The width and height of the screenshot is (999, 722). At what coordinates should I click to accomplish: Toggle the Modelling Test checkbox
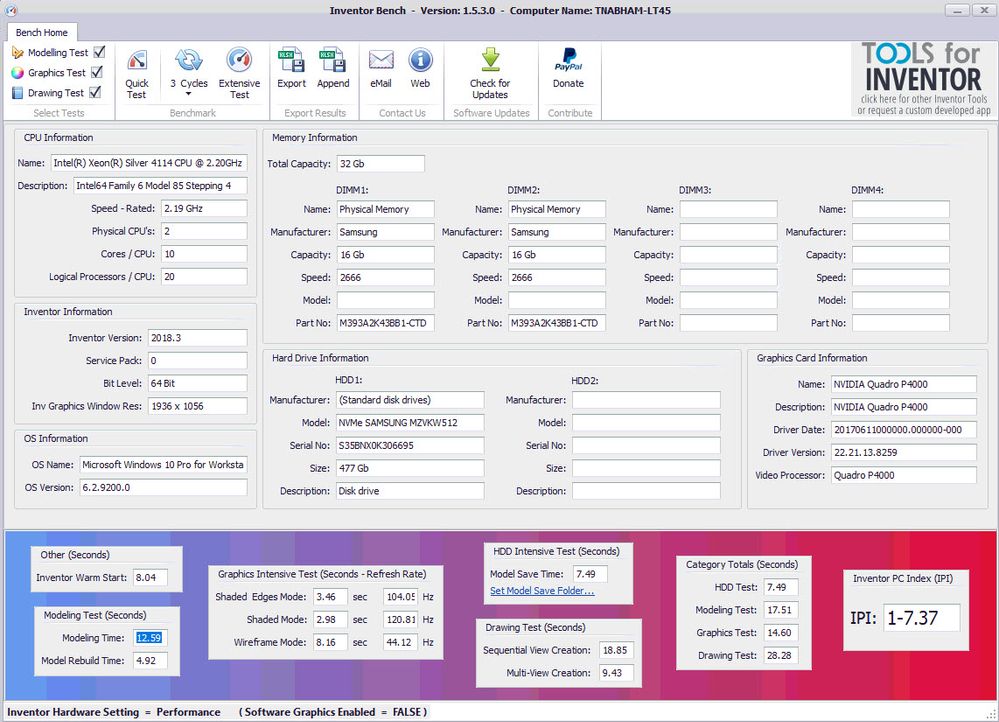99,52
